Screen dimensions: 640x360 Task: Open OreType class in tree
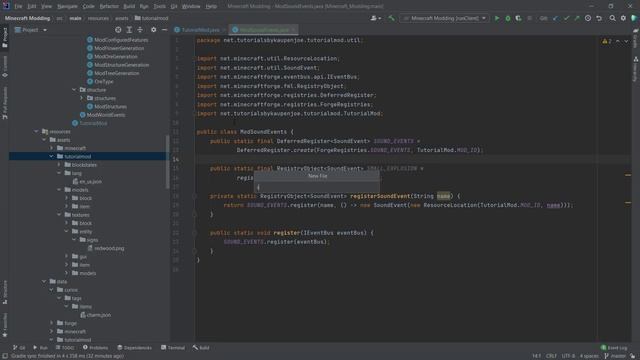click(100, 82)
